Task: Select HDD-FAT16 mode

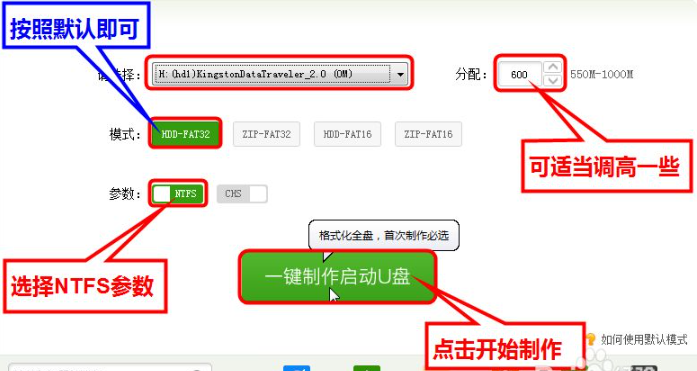Action: [347, 134]
